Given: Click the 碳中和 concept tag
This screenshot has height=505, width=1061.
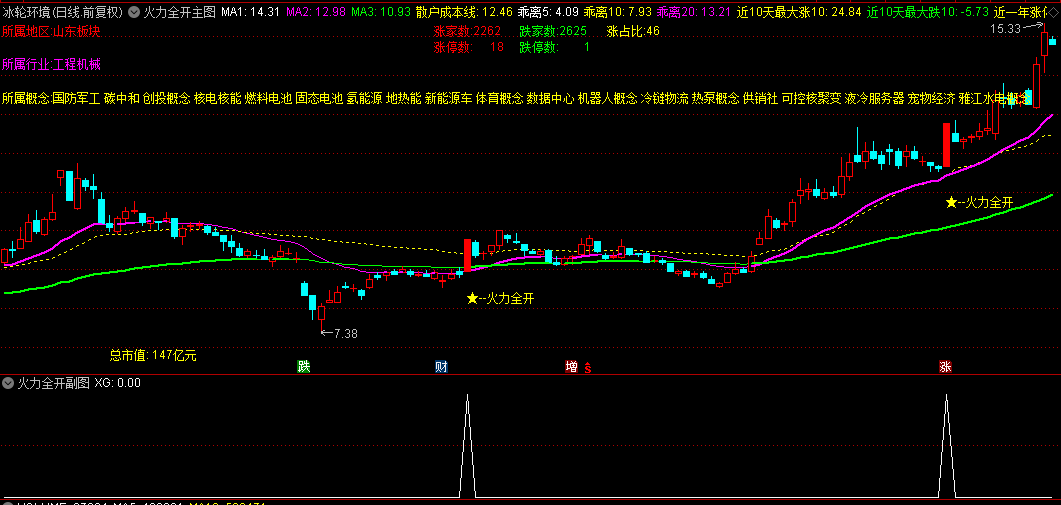Looking at the screenshot, I should point(122,98).
